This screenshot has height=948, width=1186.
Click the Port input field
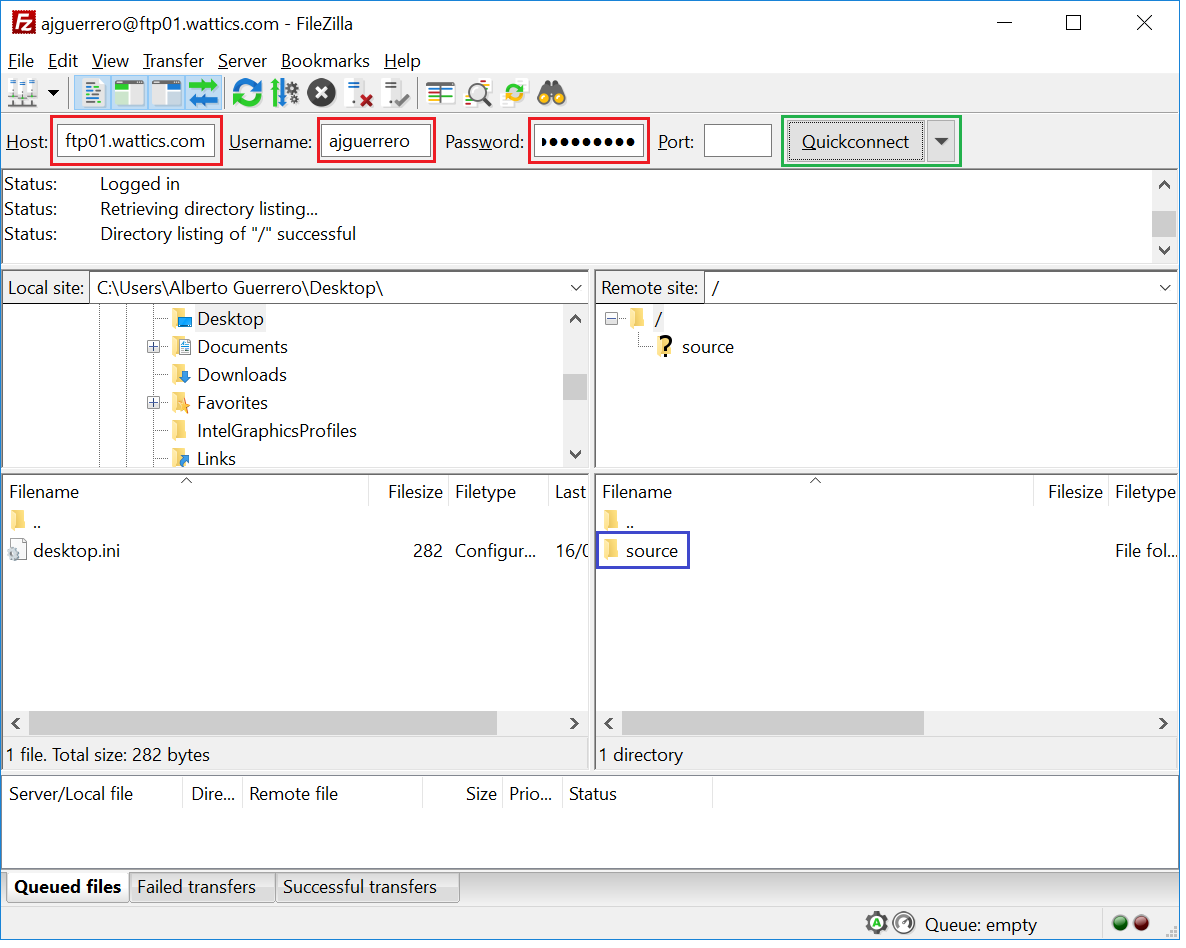tap(737, 141)
